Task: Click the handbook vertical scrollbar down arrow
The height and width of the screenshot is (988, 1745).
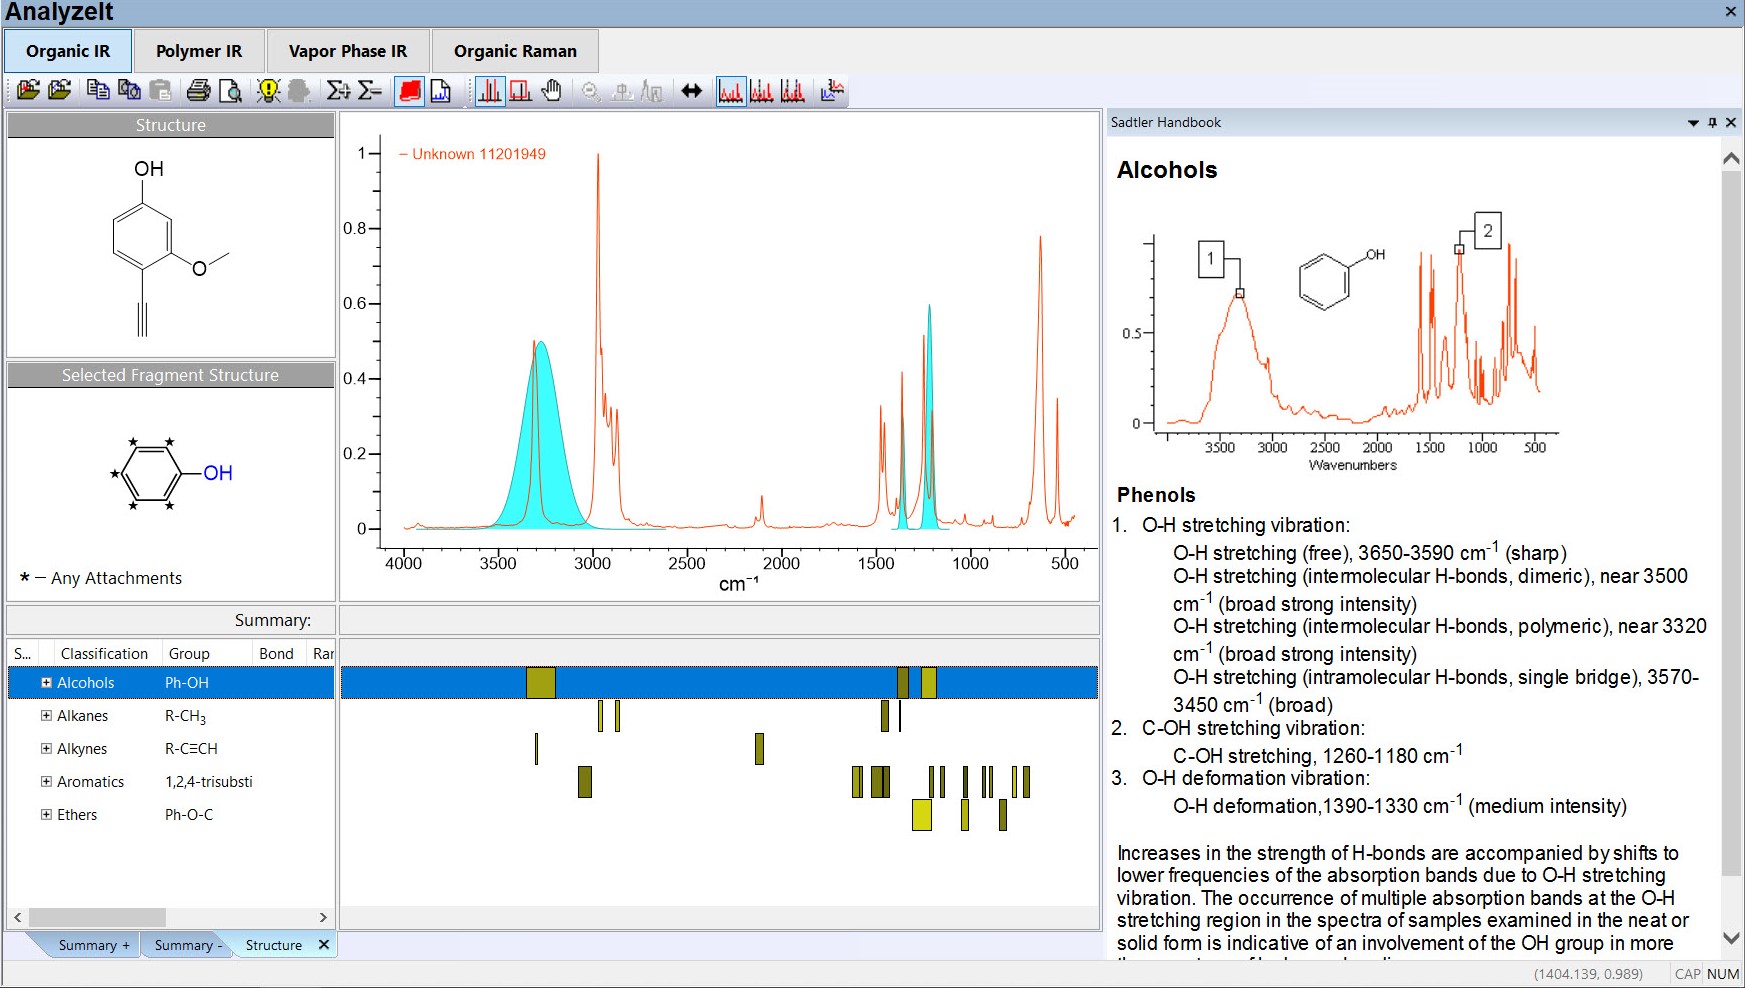Action: [1732, 939]
